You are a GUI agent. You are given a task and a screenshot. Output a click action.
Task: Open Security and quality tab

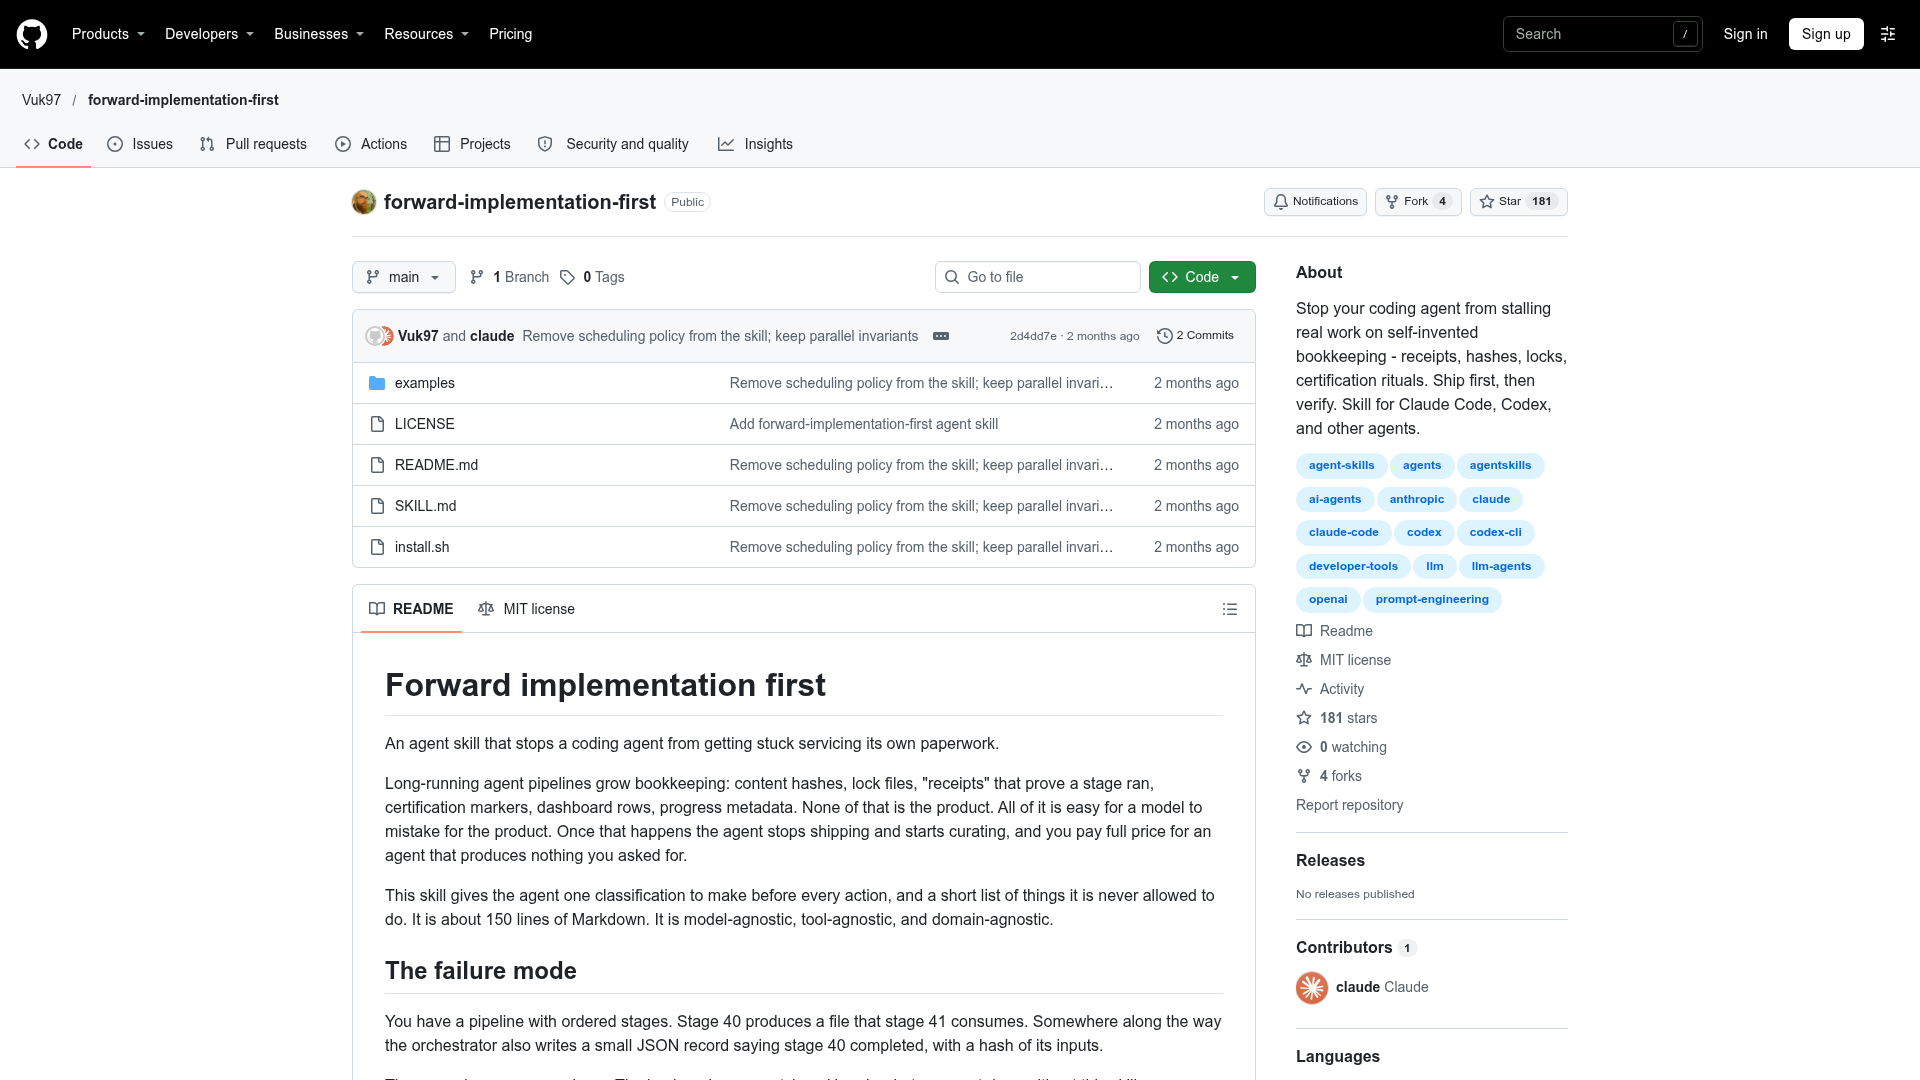pyautogui.click(x=613, y=144)
